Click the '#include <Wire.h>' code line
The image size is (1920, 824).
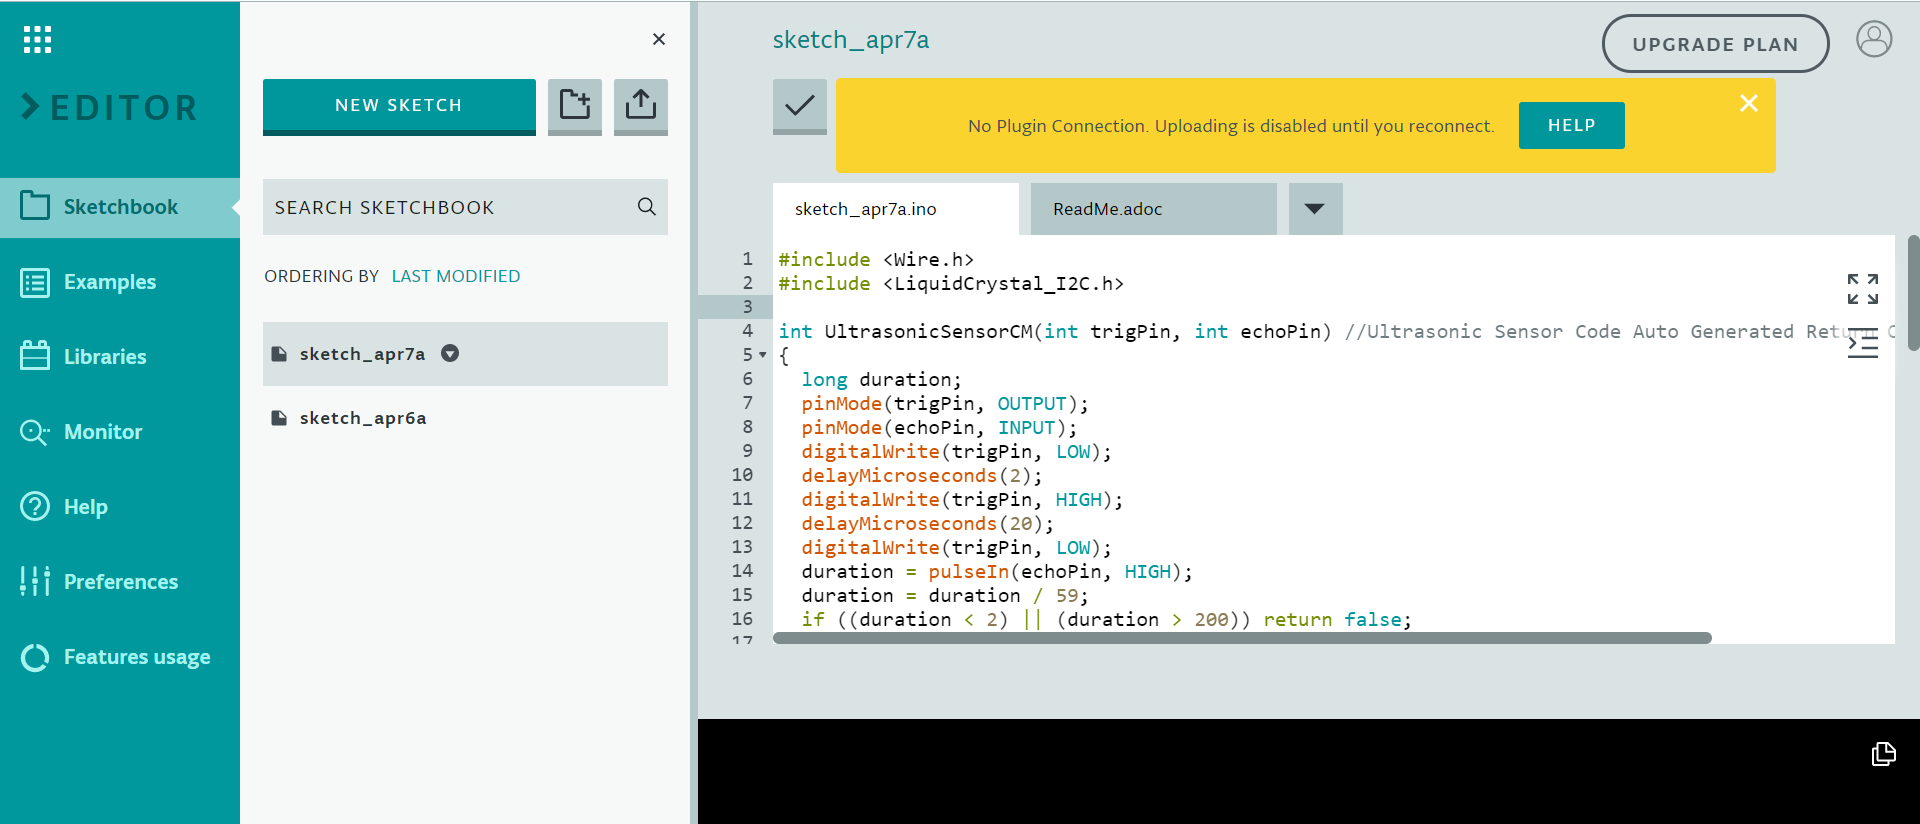876,260
